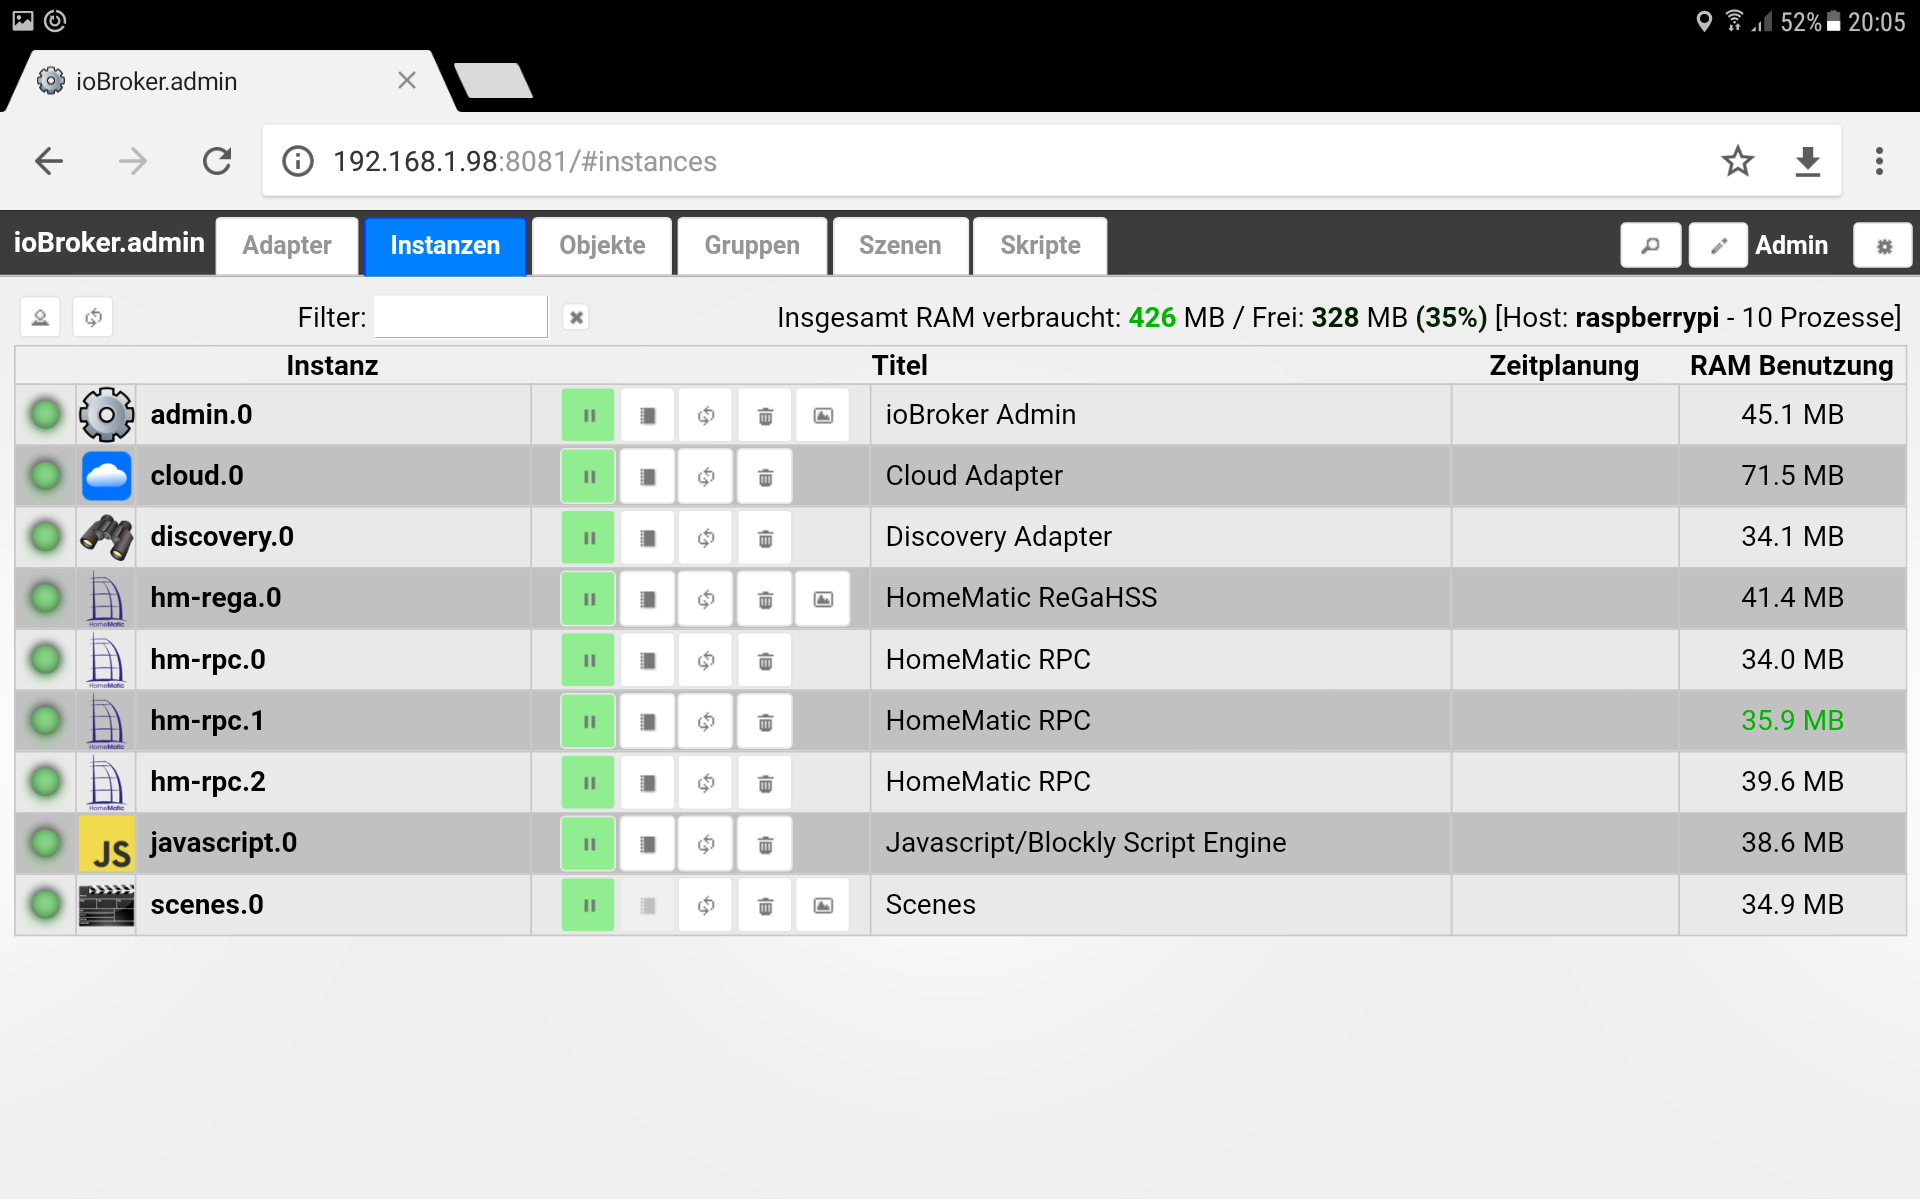Restart the hm-rpc.0 instance
The height and width of the screenshot is (1200, 1920).
(x=706, y=660)
